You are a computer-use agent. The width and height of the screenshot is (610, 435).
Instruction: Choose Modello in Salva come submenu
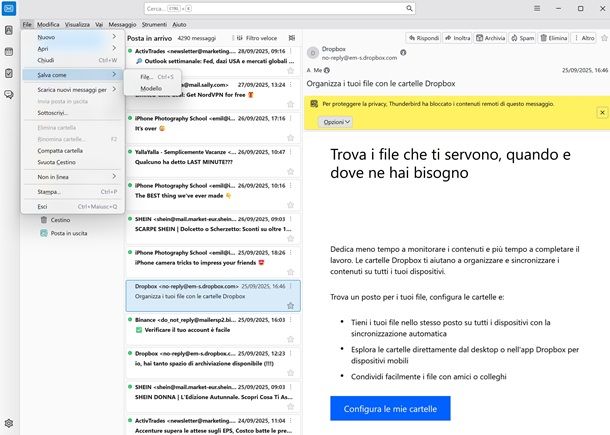tap(152, 88)
